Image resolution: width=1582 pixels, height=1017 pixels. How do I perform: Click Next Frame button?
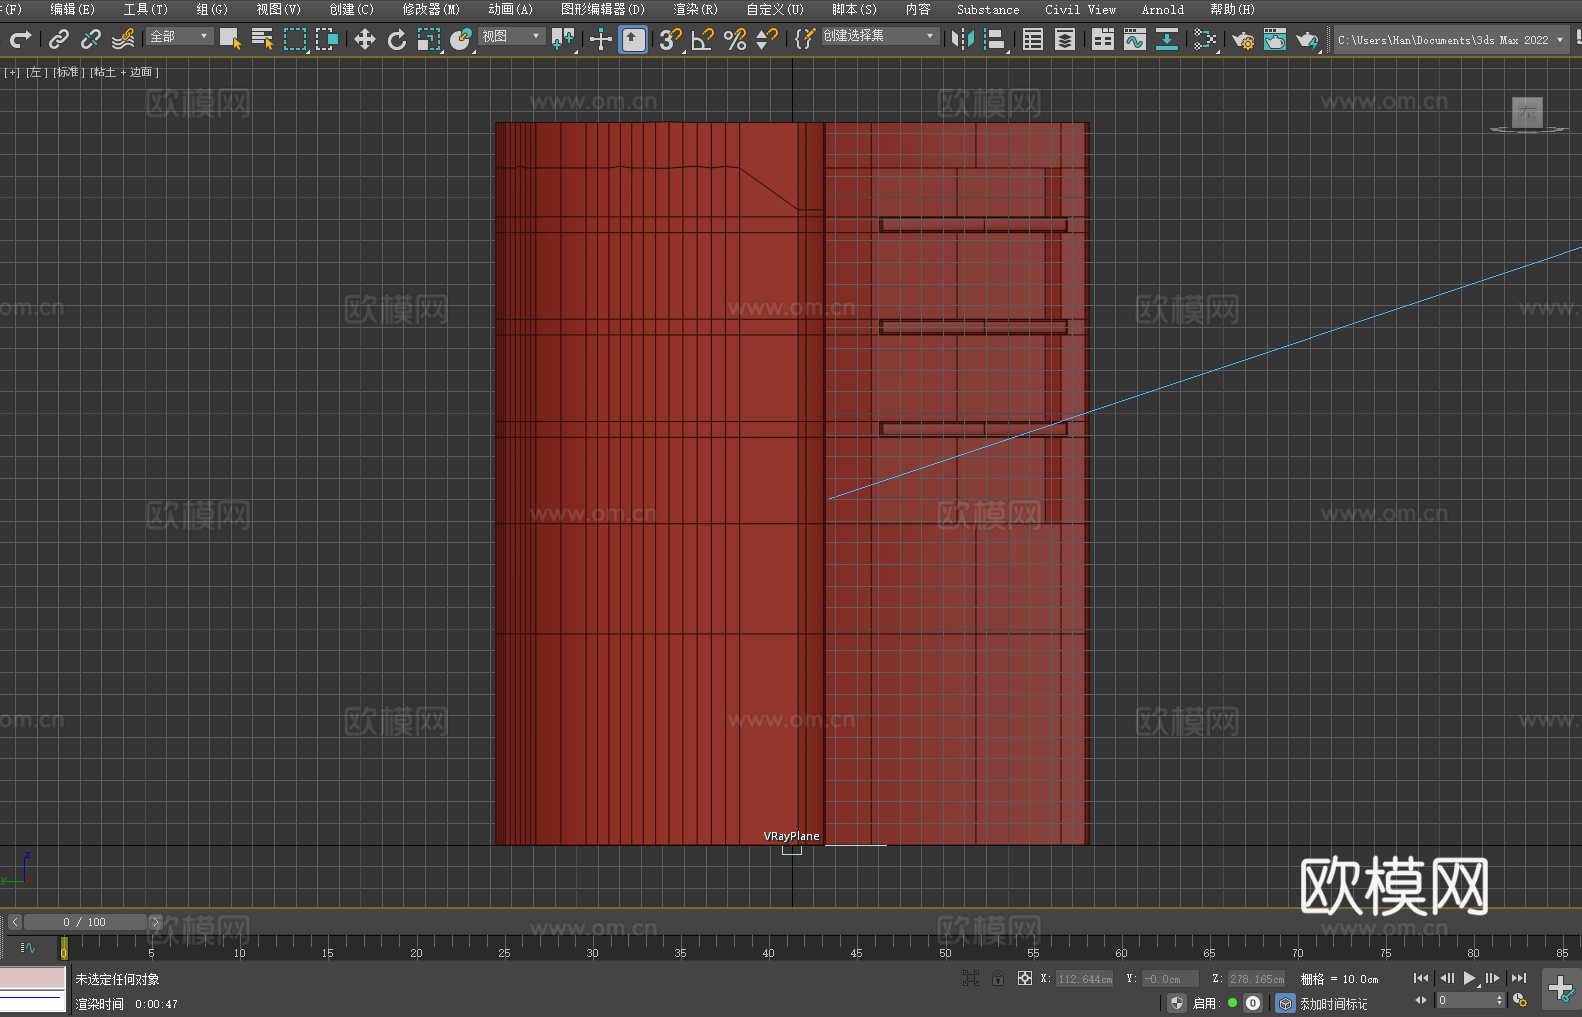point(1493,978)
